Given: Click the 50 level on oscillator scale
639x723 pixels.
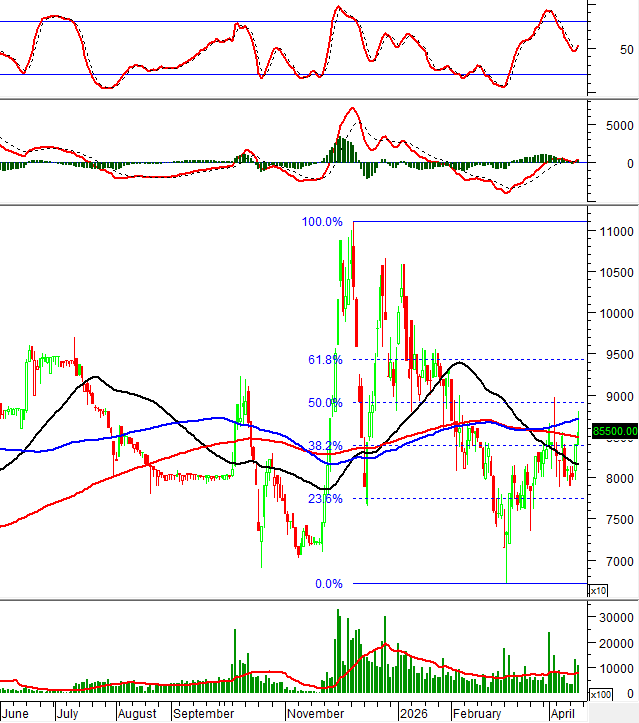Looking at the screenshot, I should (626, 49).
